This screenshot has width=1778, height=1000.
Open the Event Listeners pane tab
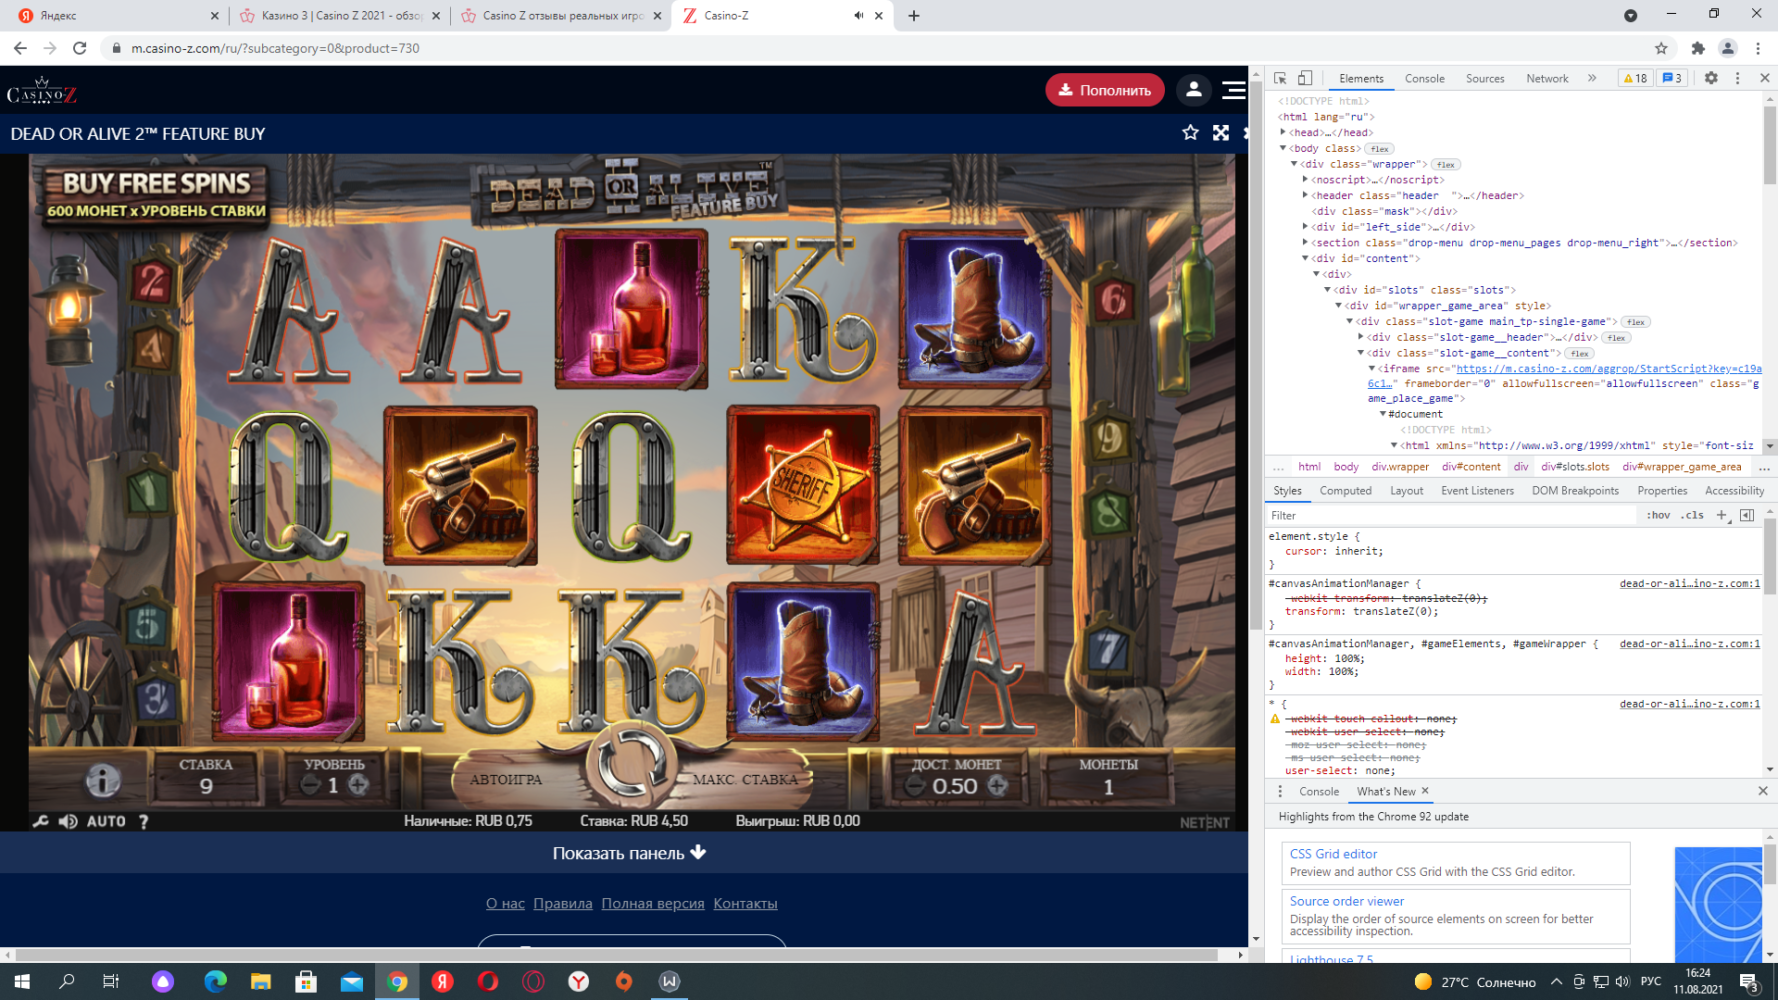(1477, 491)
